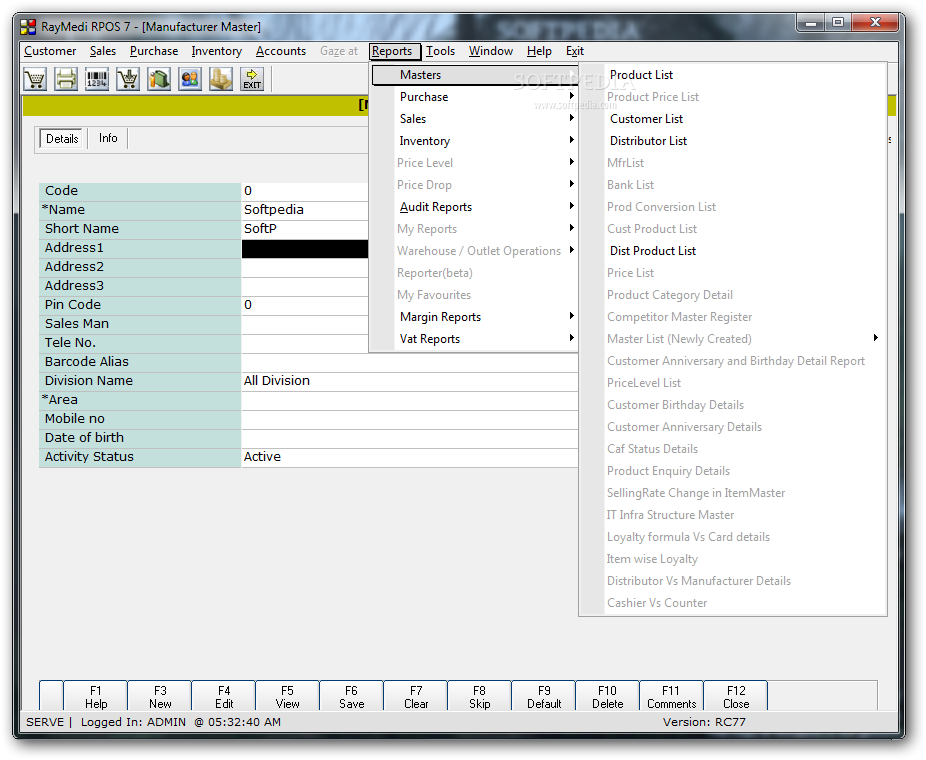
Task: Click the Code field showing 0
Action: [305, 191]
